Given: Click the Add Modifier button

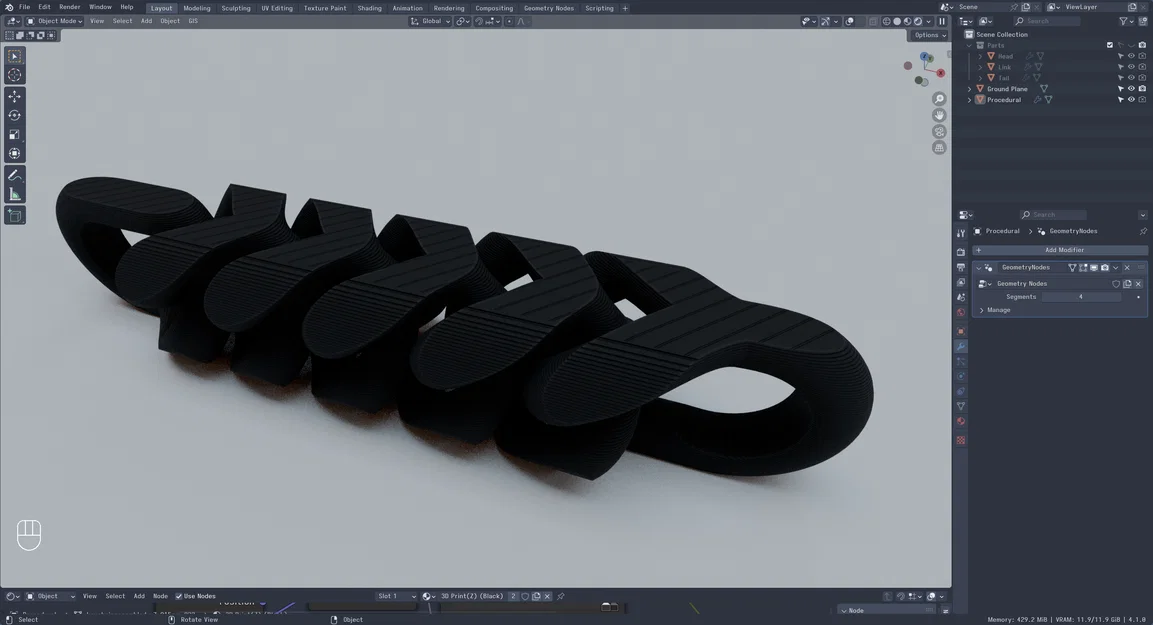Looking at the screenshot, I should coord(1062,249).
